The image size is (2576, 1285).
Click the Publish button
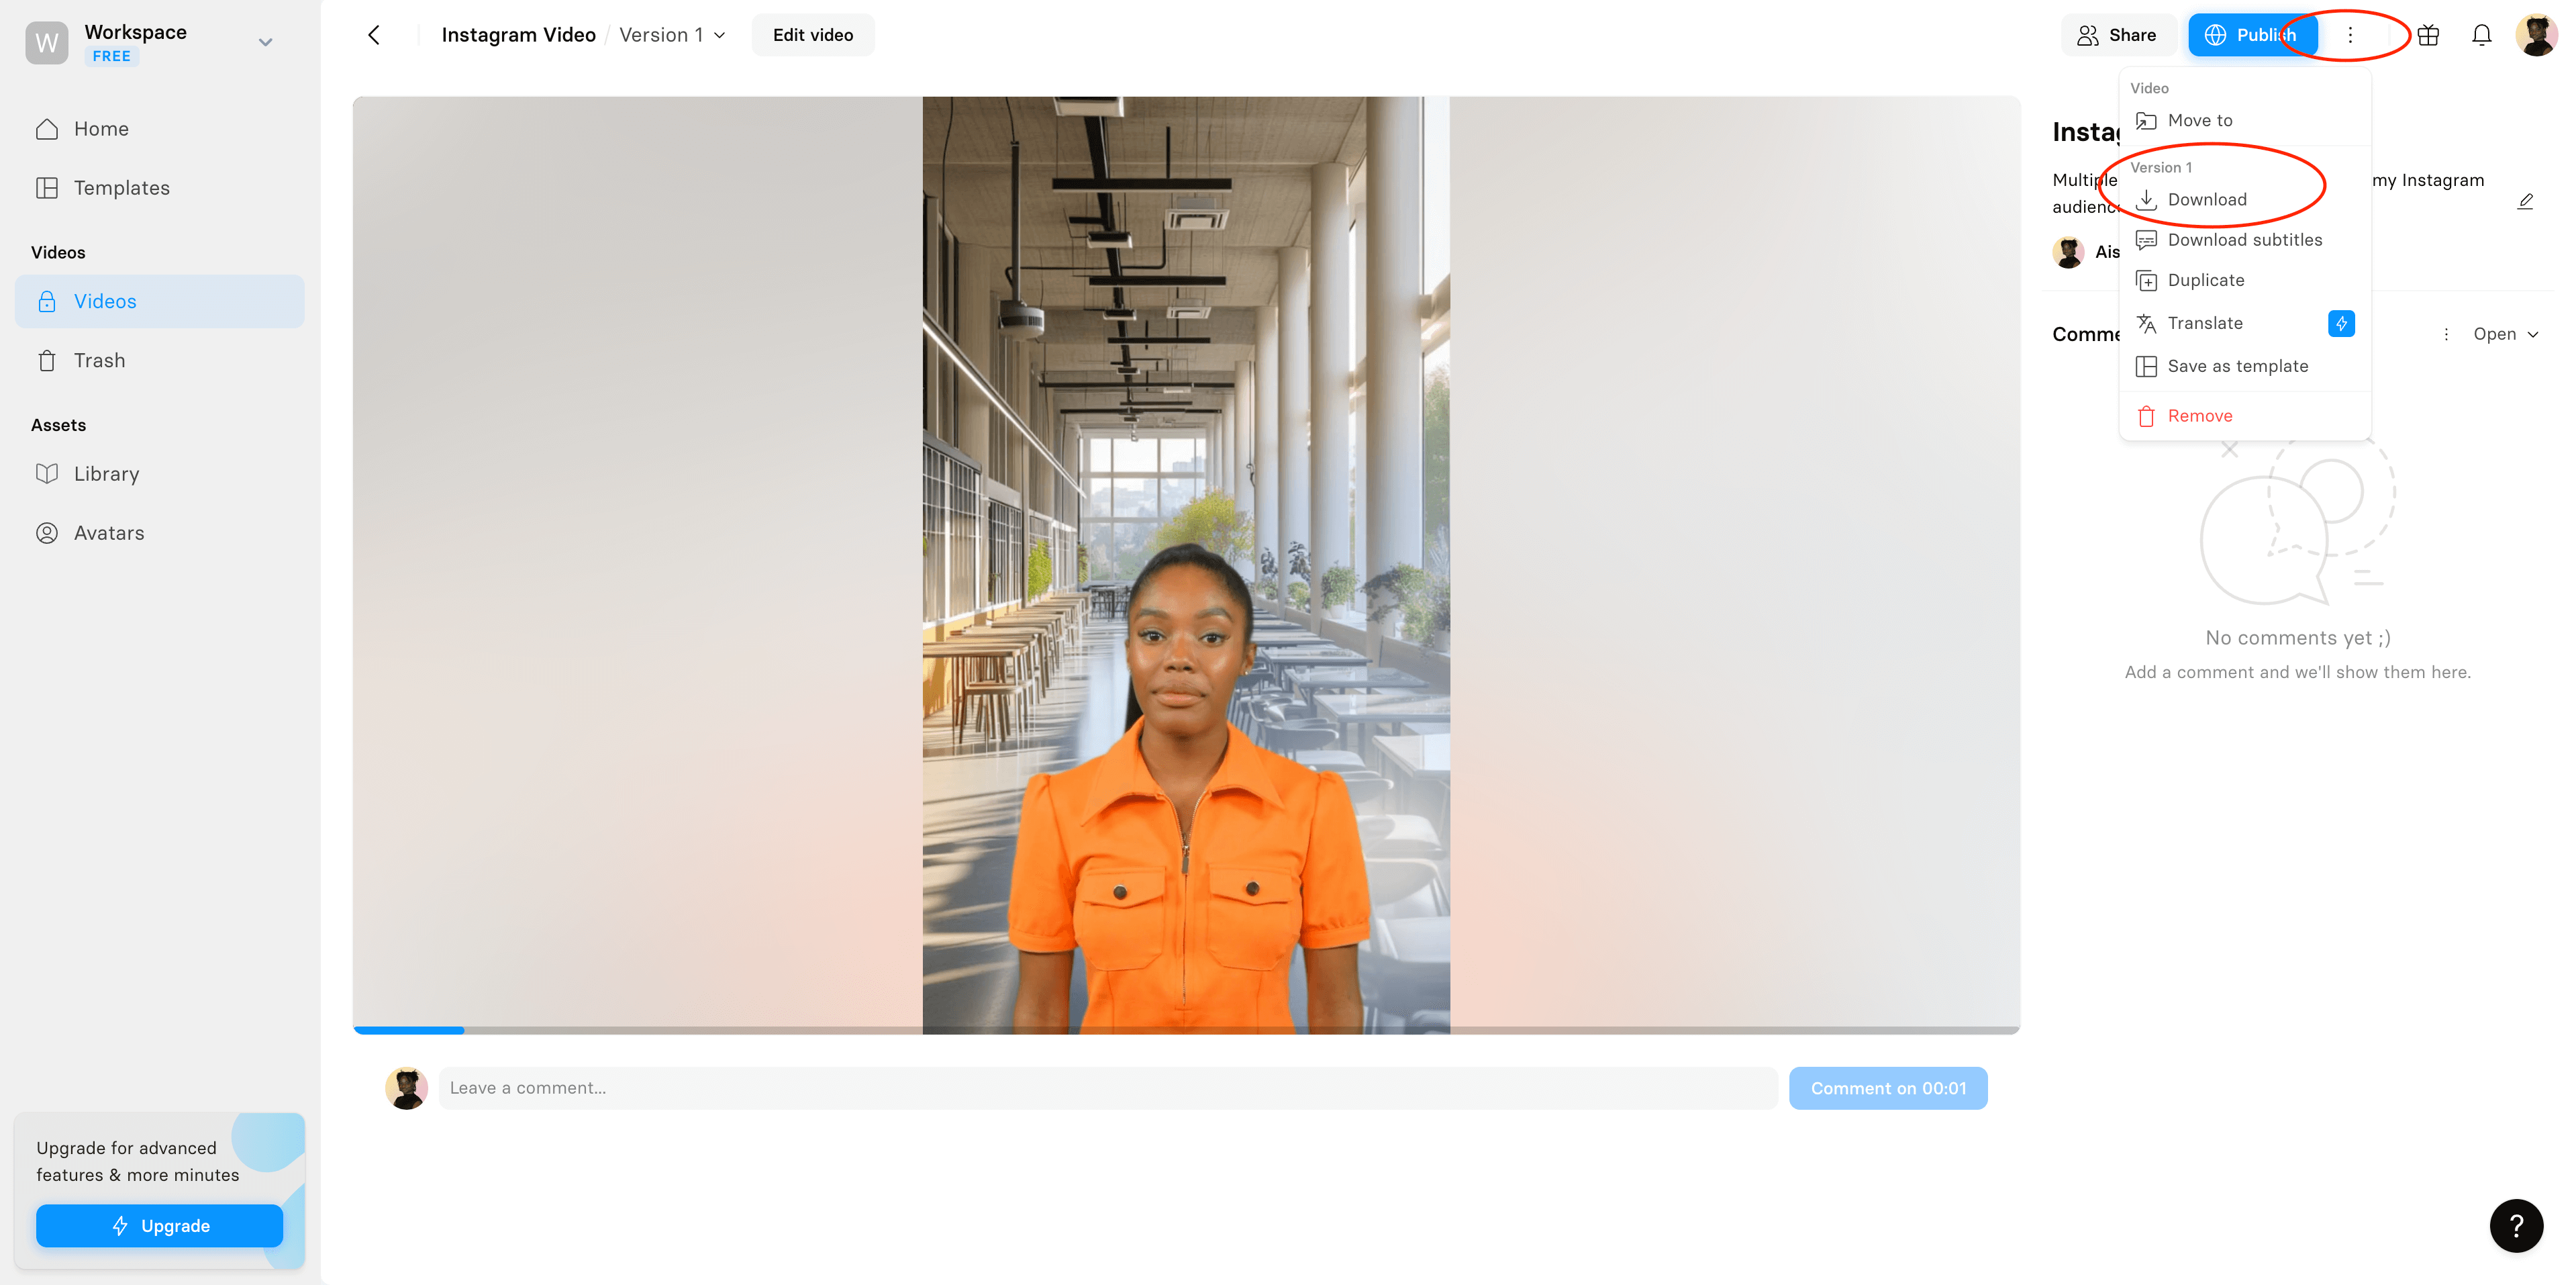2252,34
